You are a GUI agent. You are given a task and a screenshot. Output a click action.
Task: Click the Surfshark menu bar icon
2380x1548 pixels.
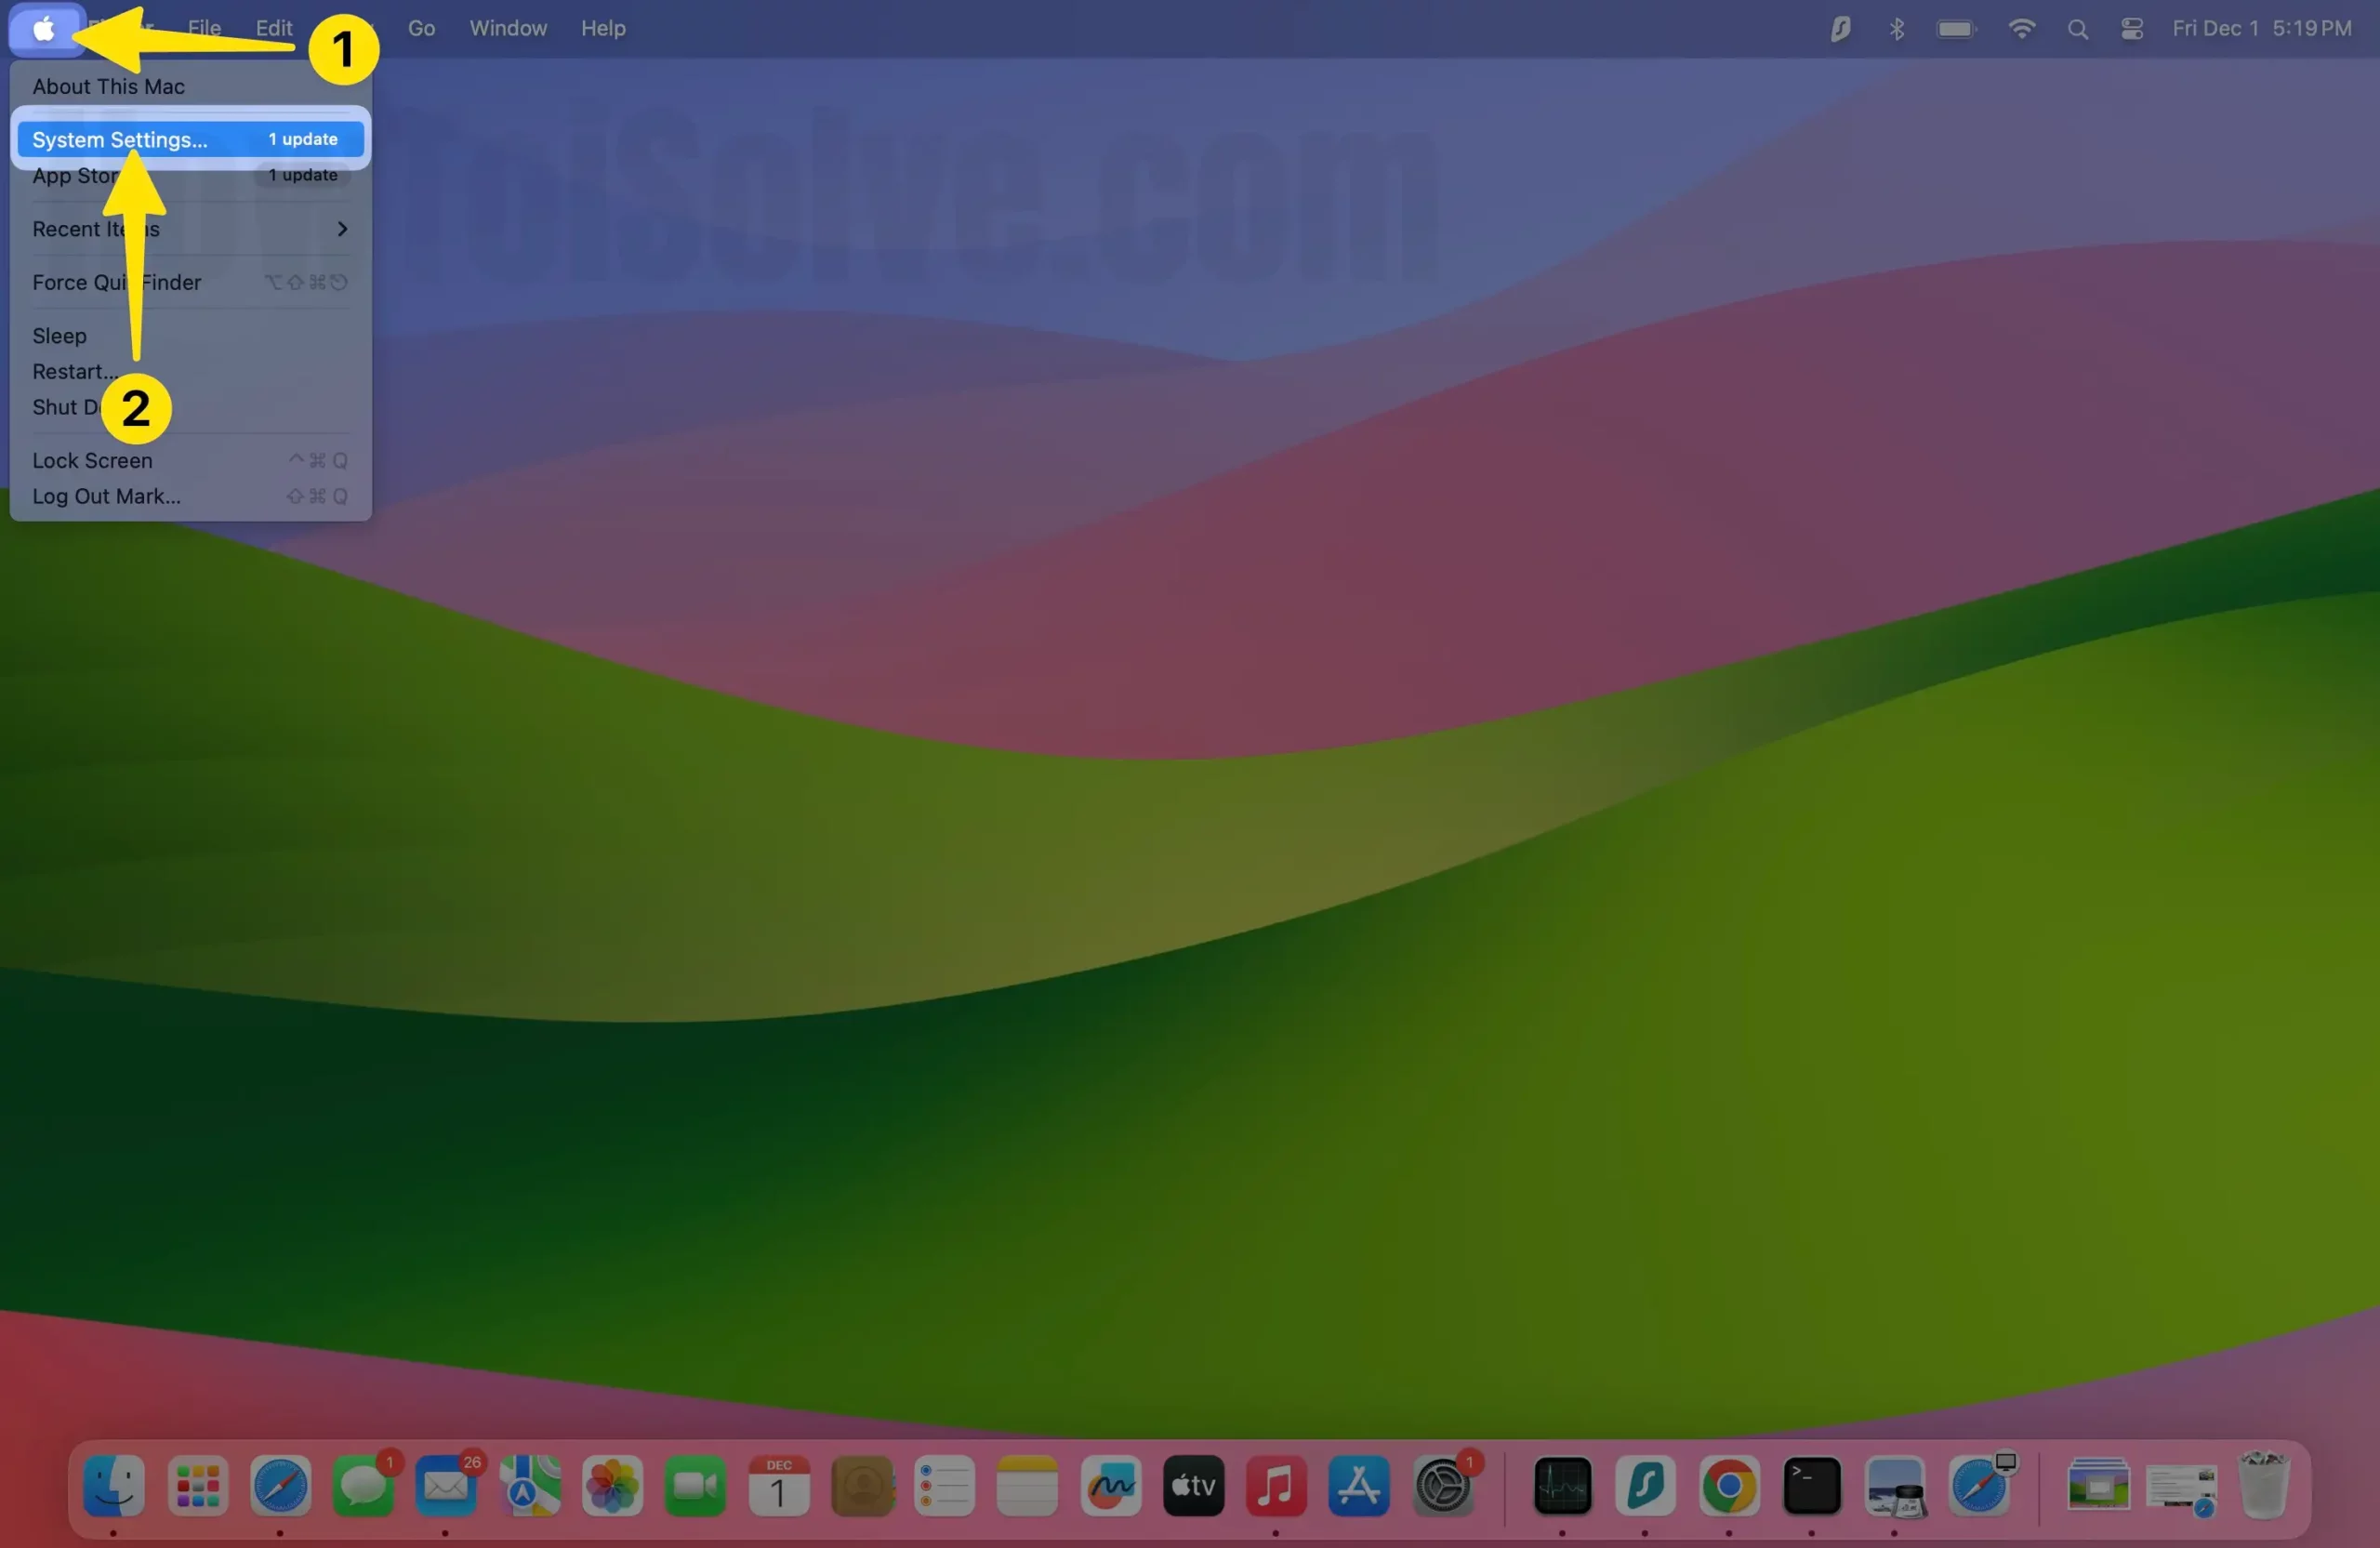coord(1841,29)
